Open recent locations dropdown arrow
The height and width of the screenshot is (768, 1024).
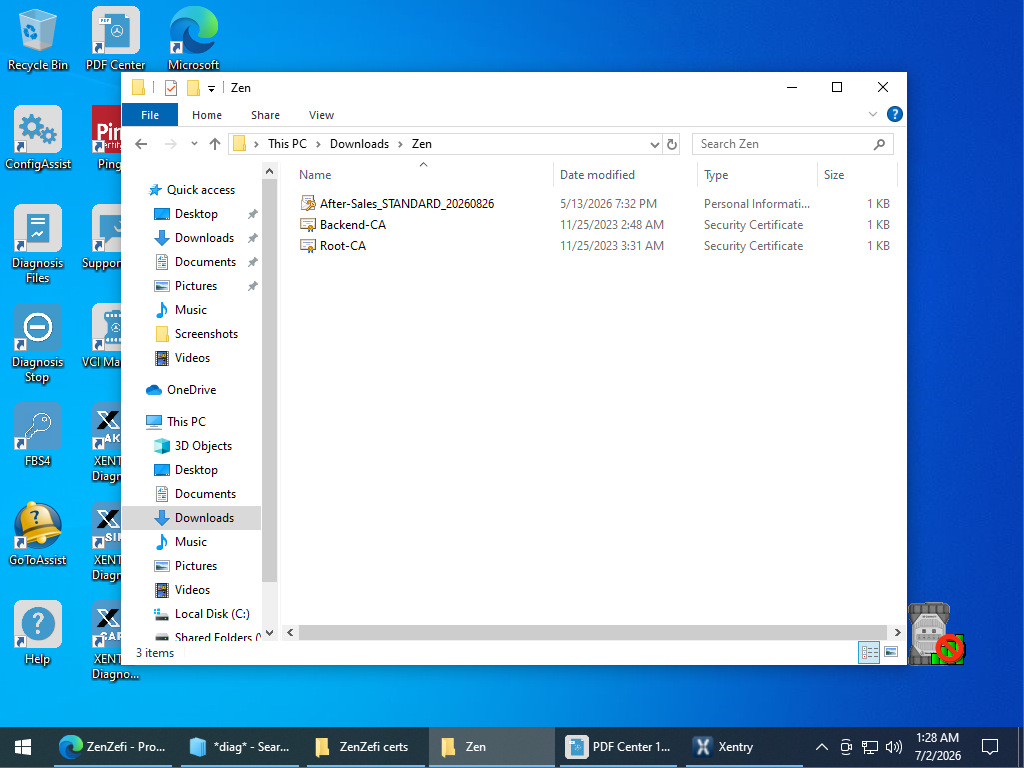(x=194, y=144)
